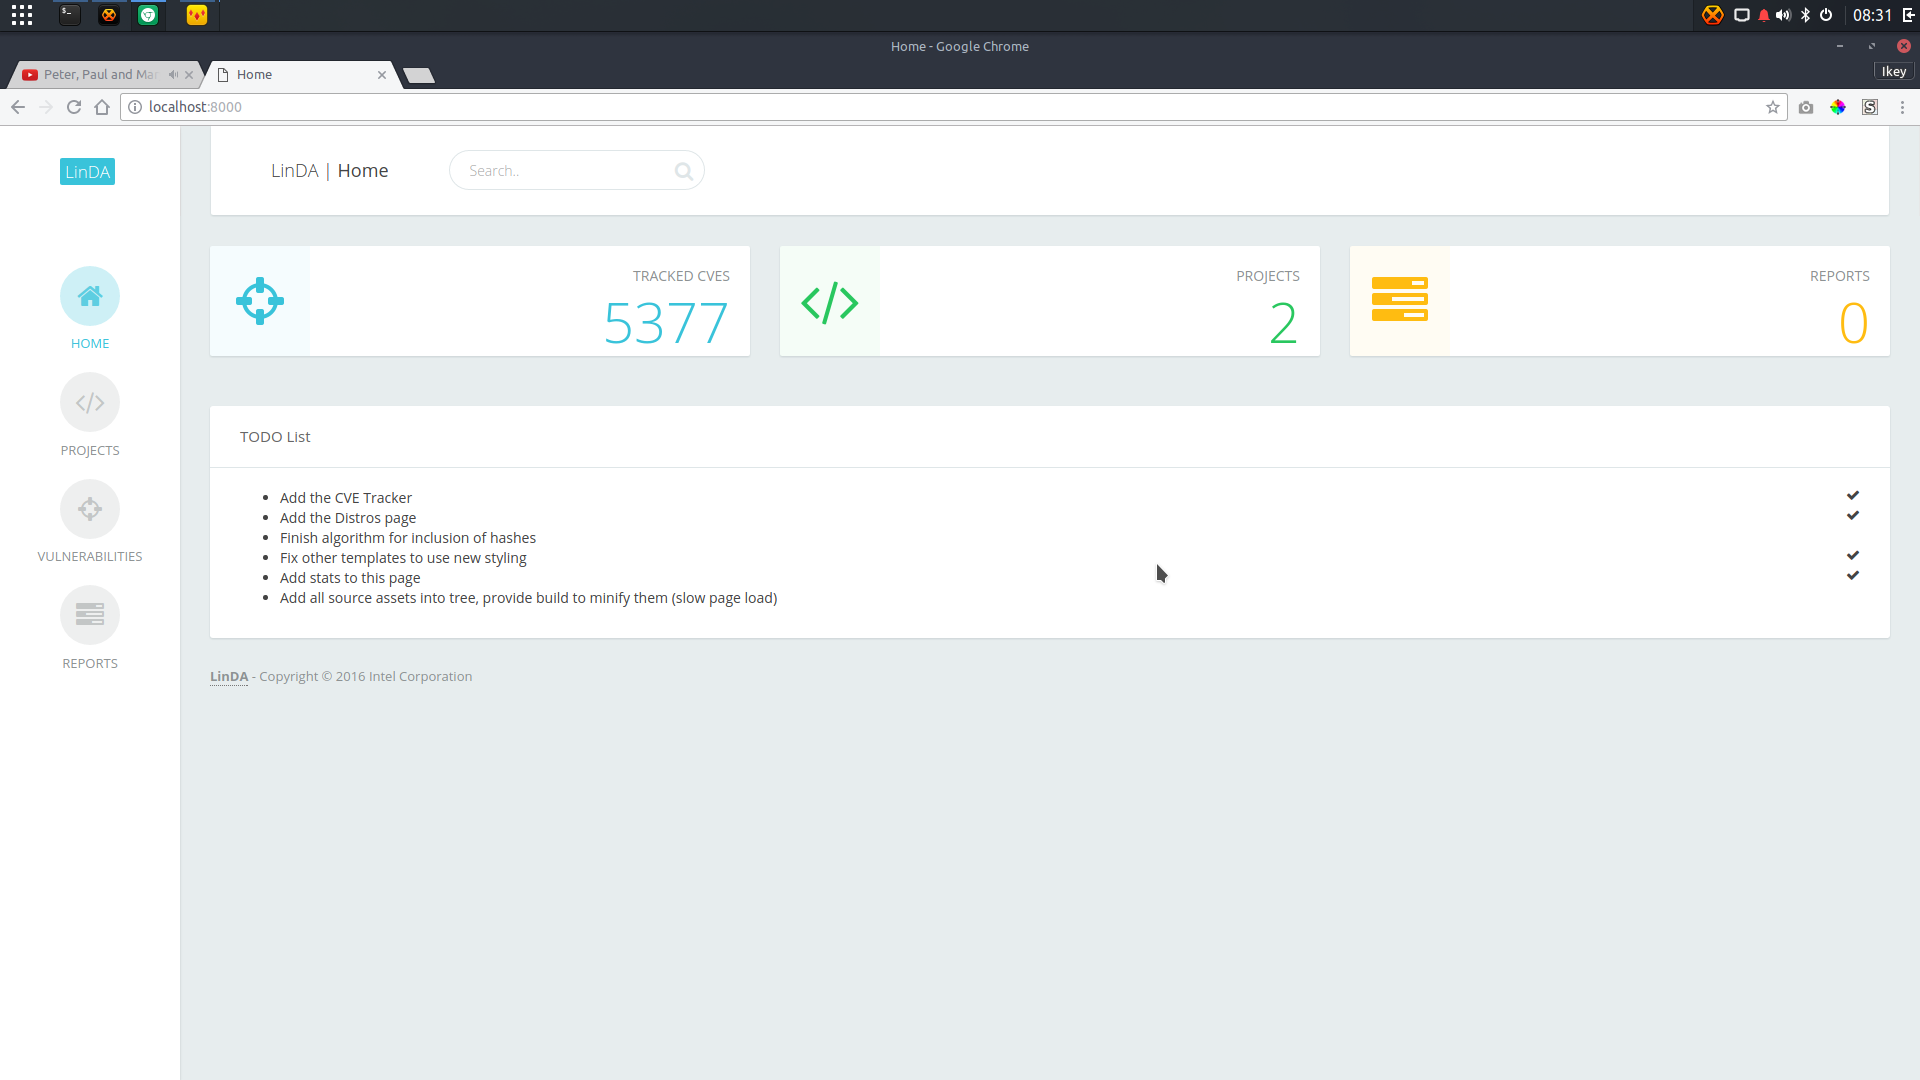Screen dimensions: 1920x1080
Task: Select the Home browser tab
Action: point(300,74)
